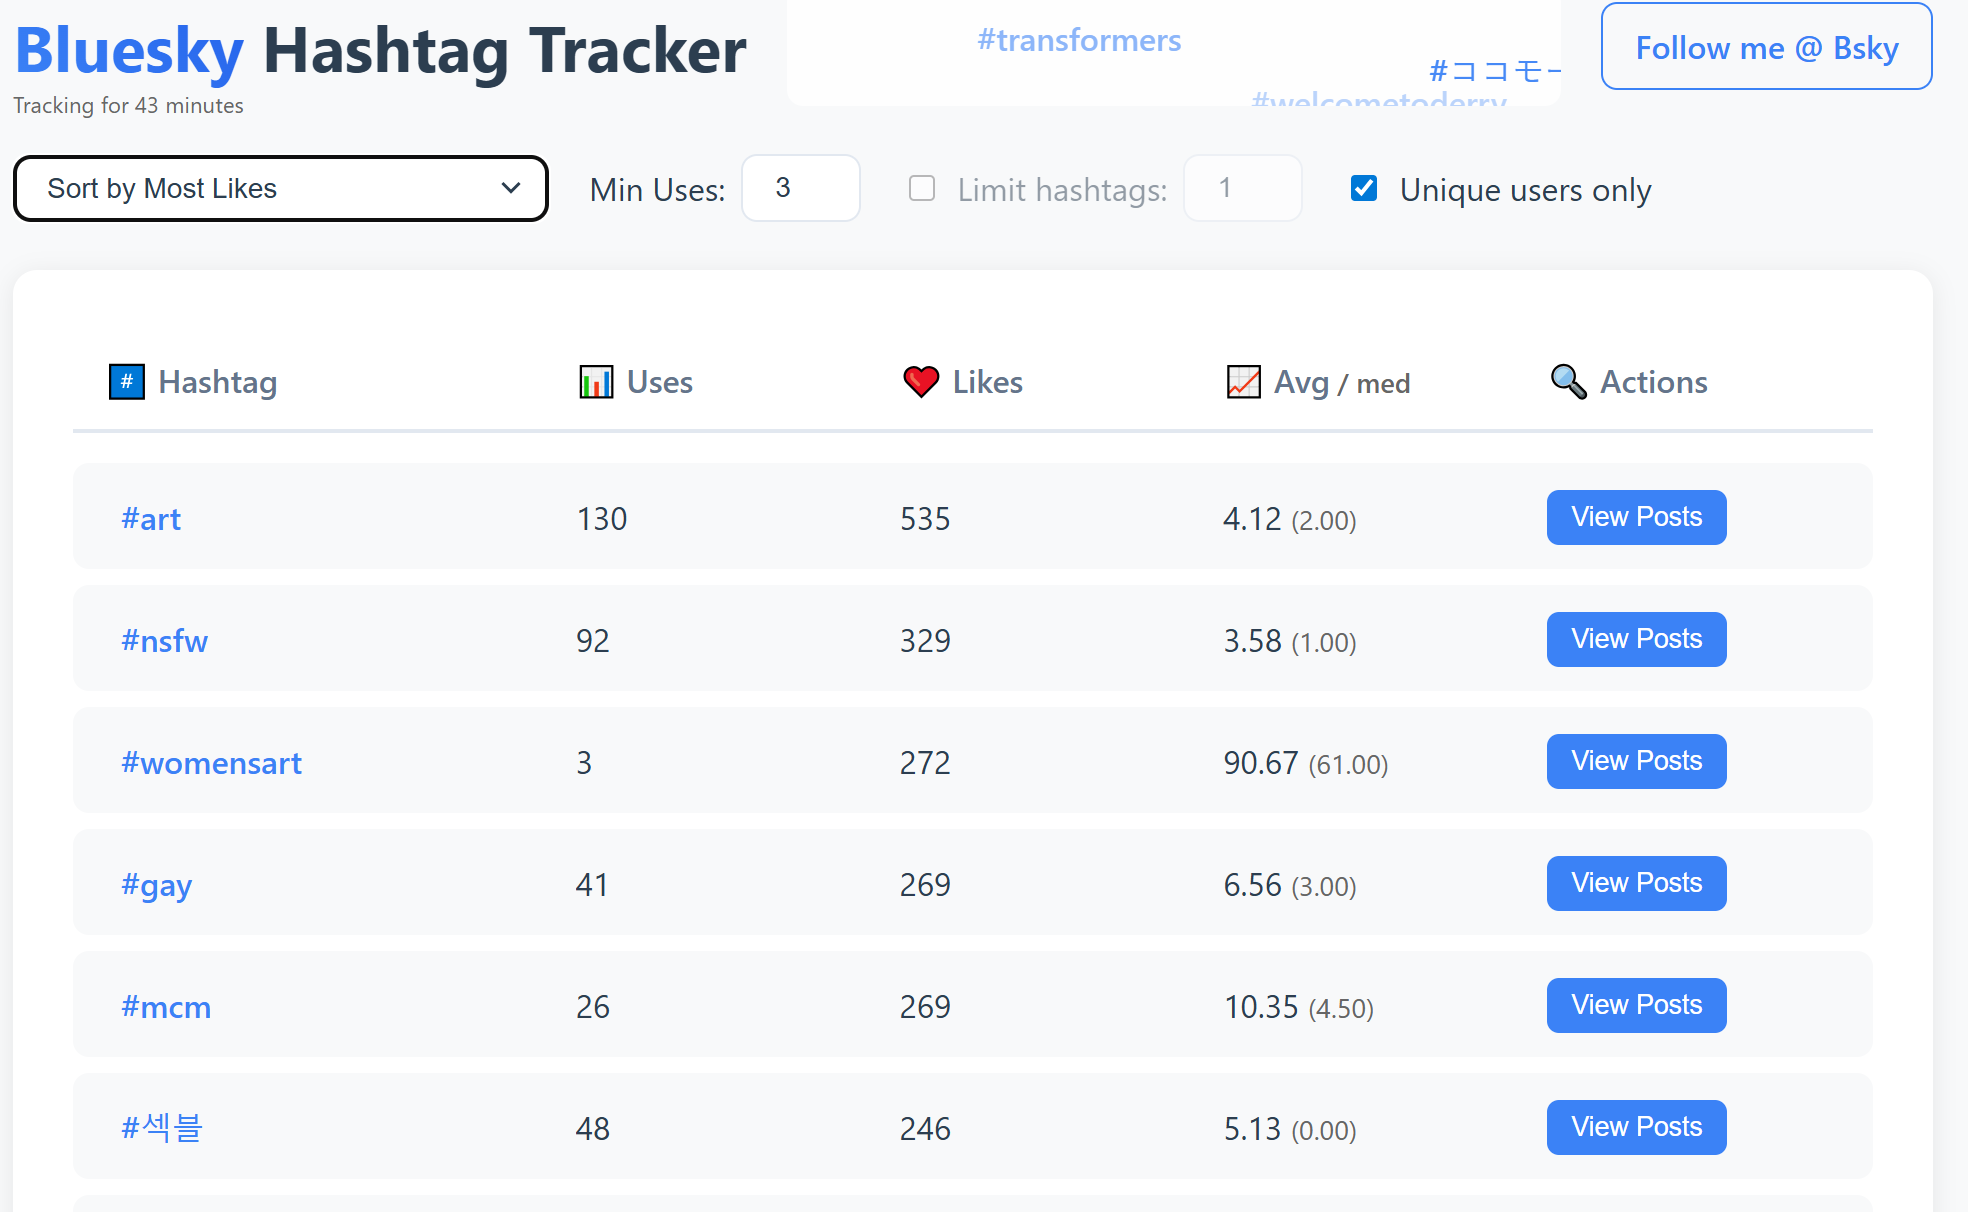
Task: Click the bar chart icon beside Uses
Action: pyautogui.click(x=596, y=381)
